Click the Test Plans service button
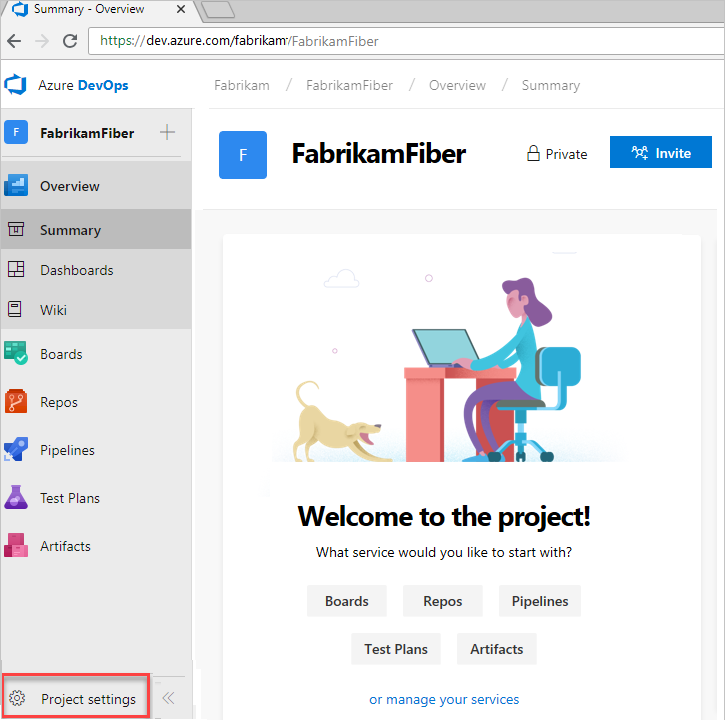 (x=396, y=649)
